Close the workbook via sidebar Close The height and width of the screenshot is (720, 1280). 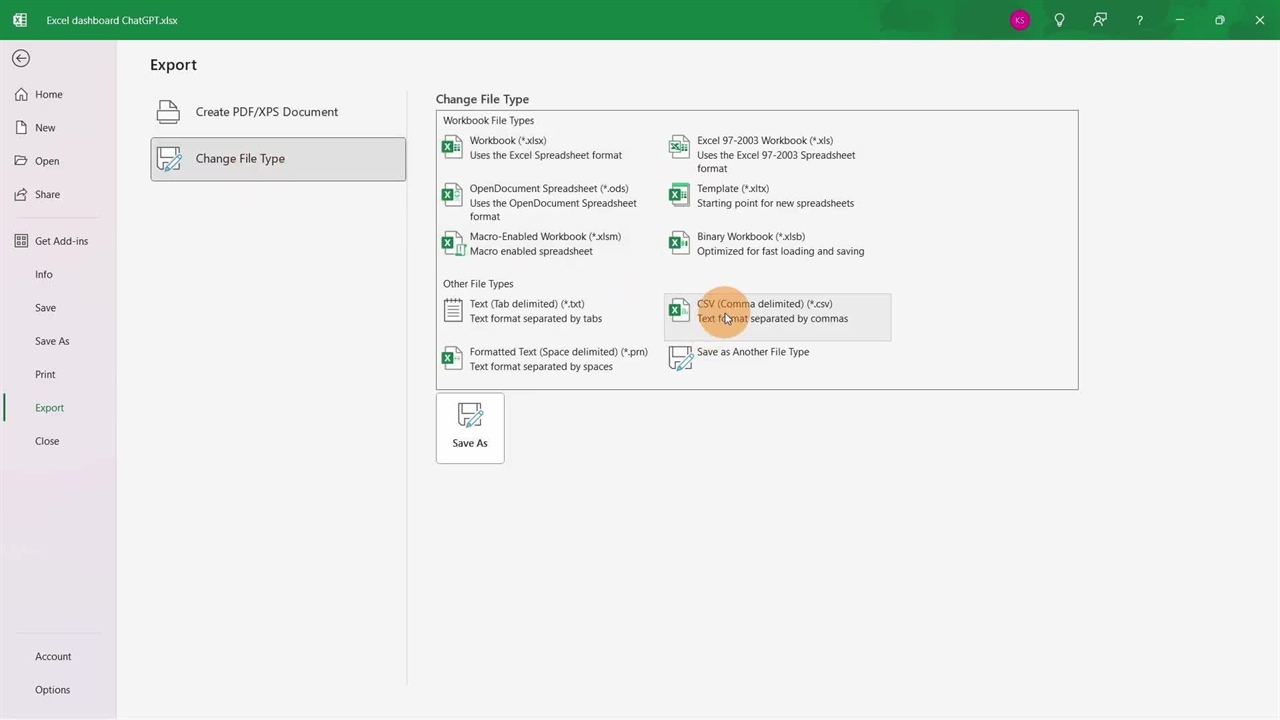pyautogui.click(x=47, y=441)
